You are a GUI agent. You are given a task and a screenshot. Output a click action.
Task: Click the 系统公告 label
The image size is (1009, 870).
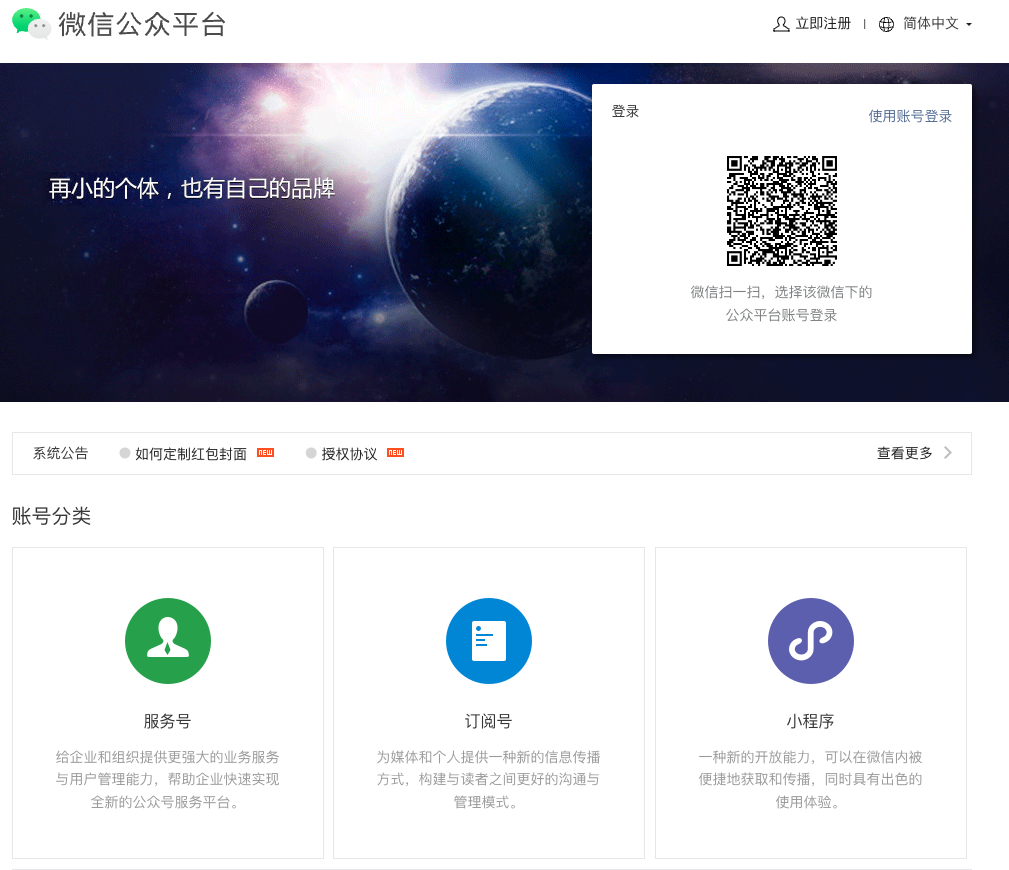pyautogui.click(x=60, y=453)
